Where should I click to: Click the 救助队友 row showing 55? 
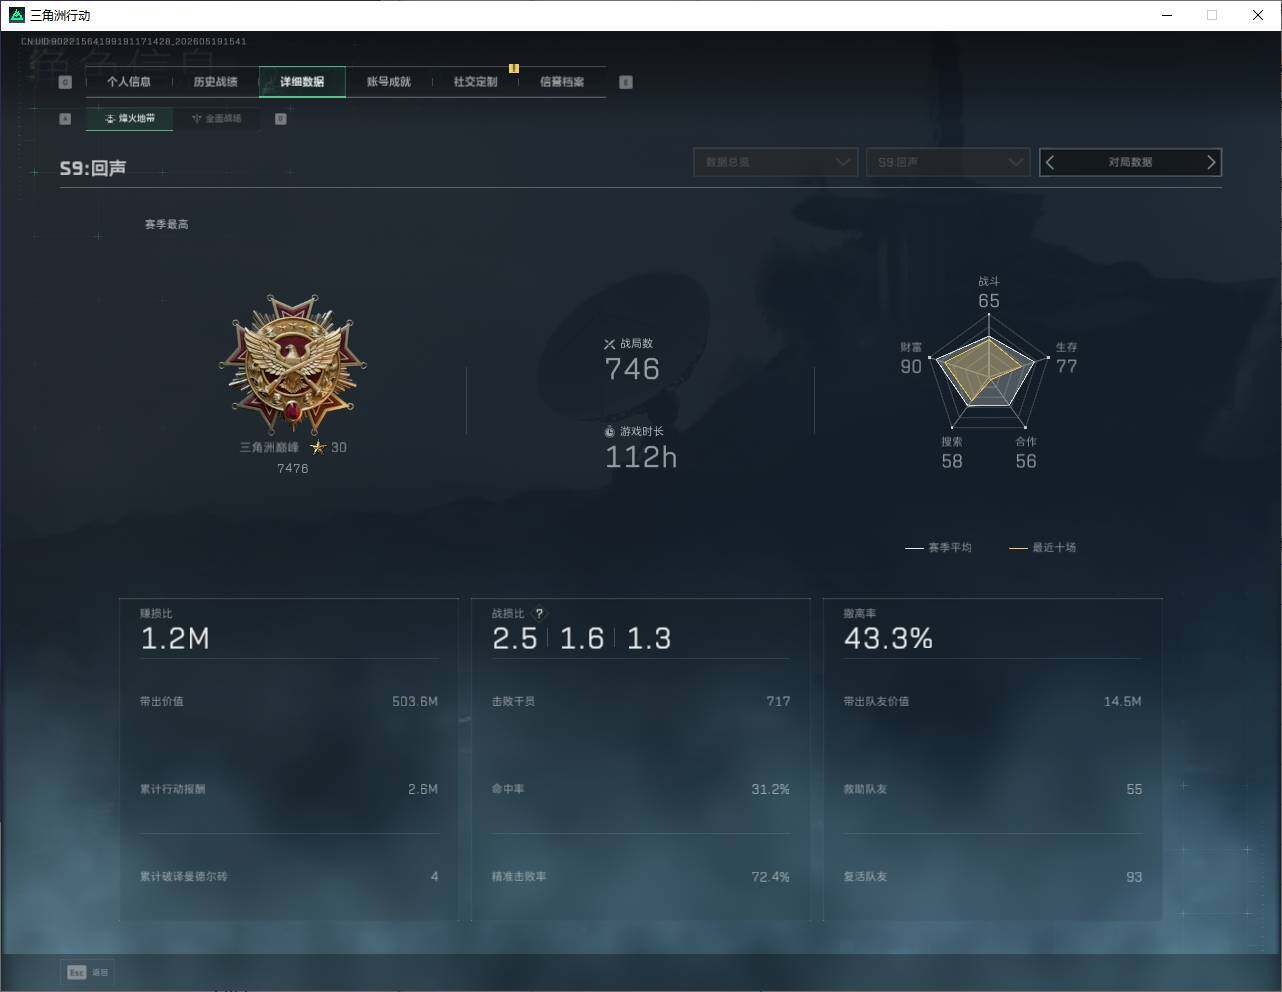(x=992, y=790)
